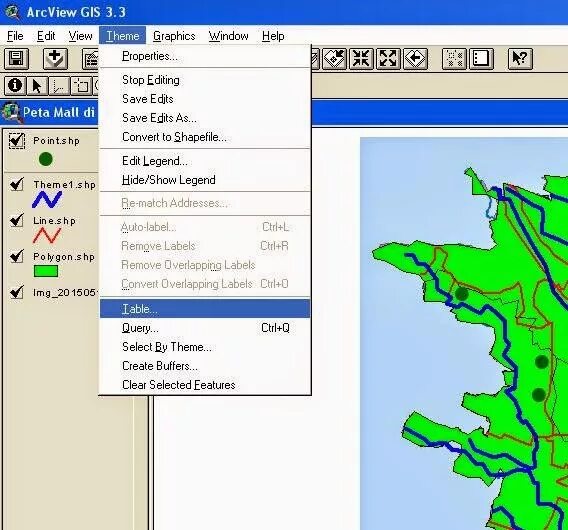Select the Line.shp theme name
The height and width of the screenshot is (530, 568).
[x=54, y=221]
